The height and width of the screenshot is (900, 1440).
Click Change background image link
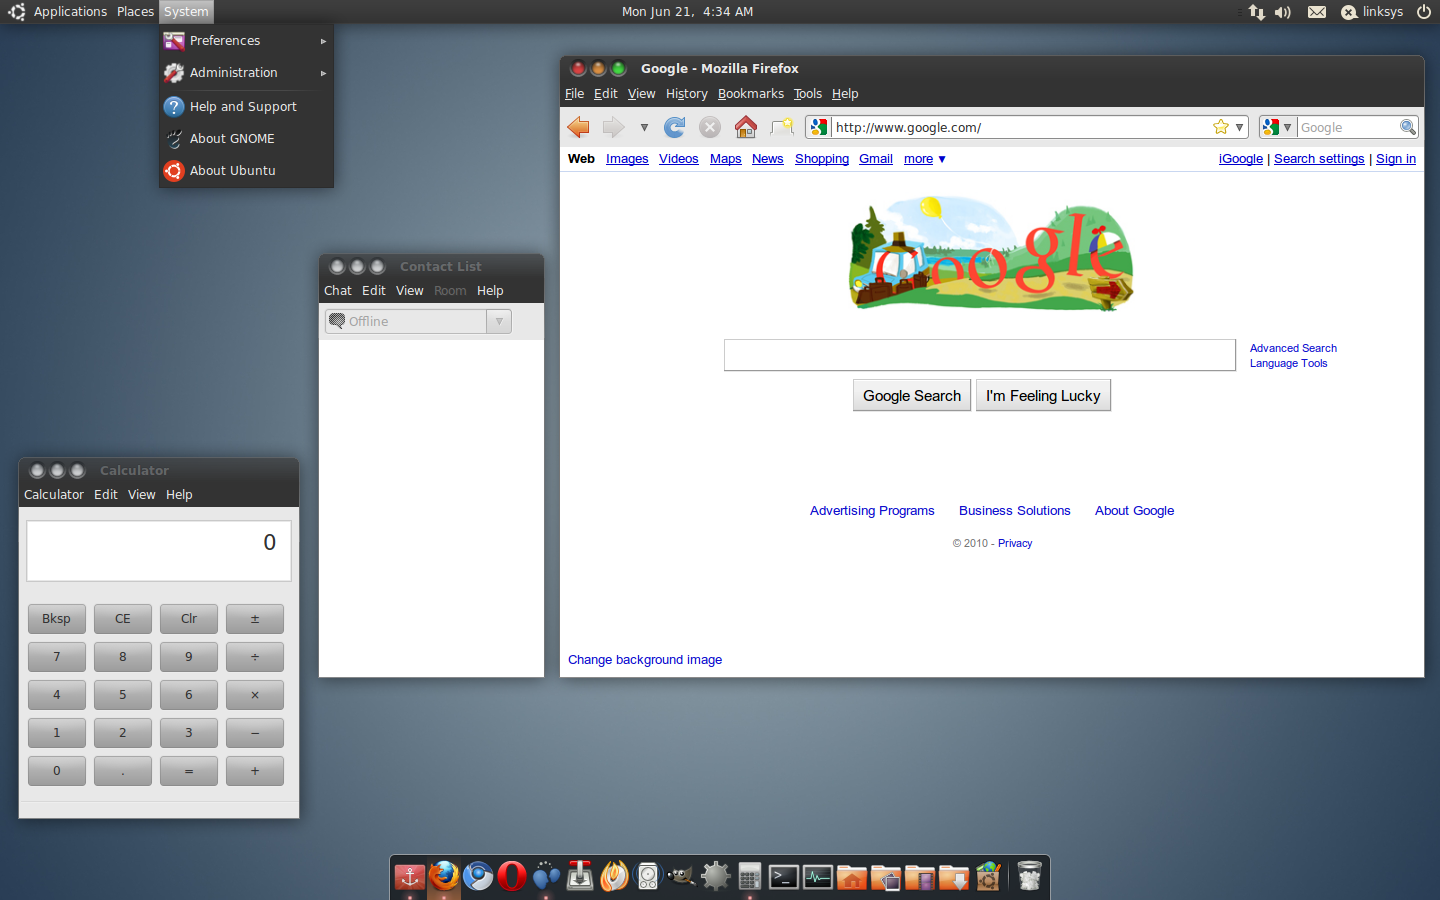point(645,660)
